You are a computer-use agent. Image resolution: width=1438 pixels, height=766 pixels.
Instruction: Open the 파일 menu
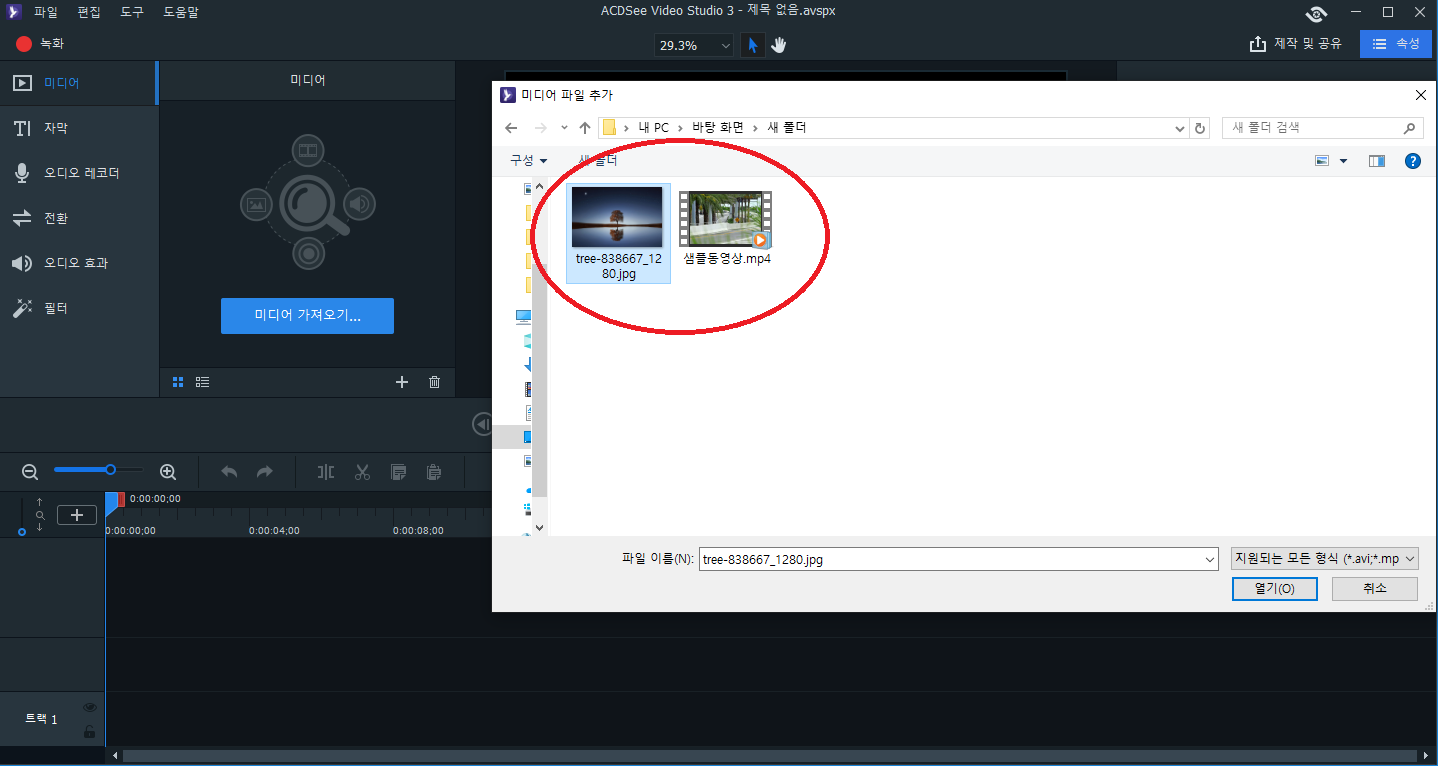click(x=46, y=12)
